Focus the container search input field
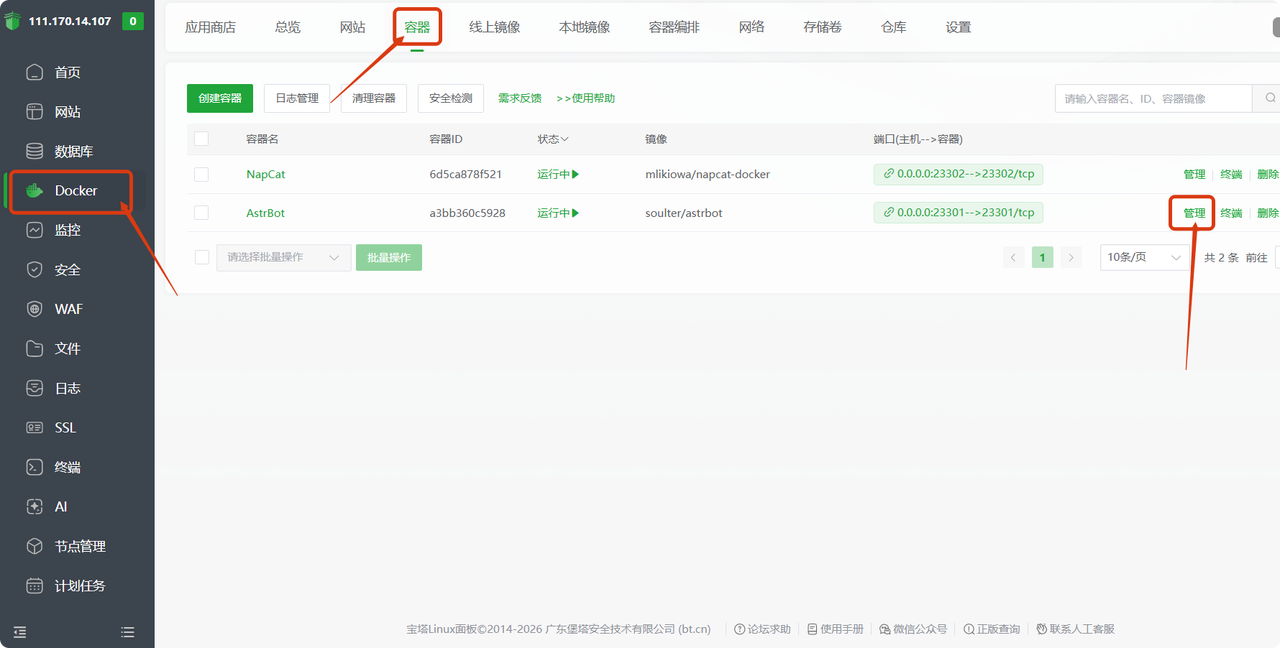The image size is (1280, 648). [1154, 98]
